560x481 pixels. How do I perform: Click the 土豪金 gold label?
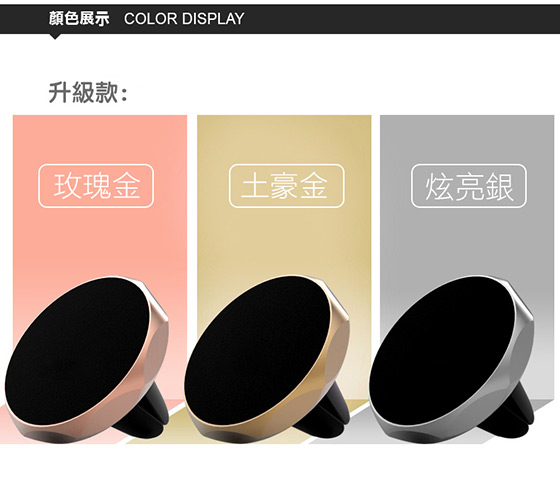(286, 186)
